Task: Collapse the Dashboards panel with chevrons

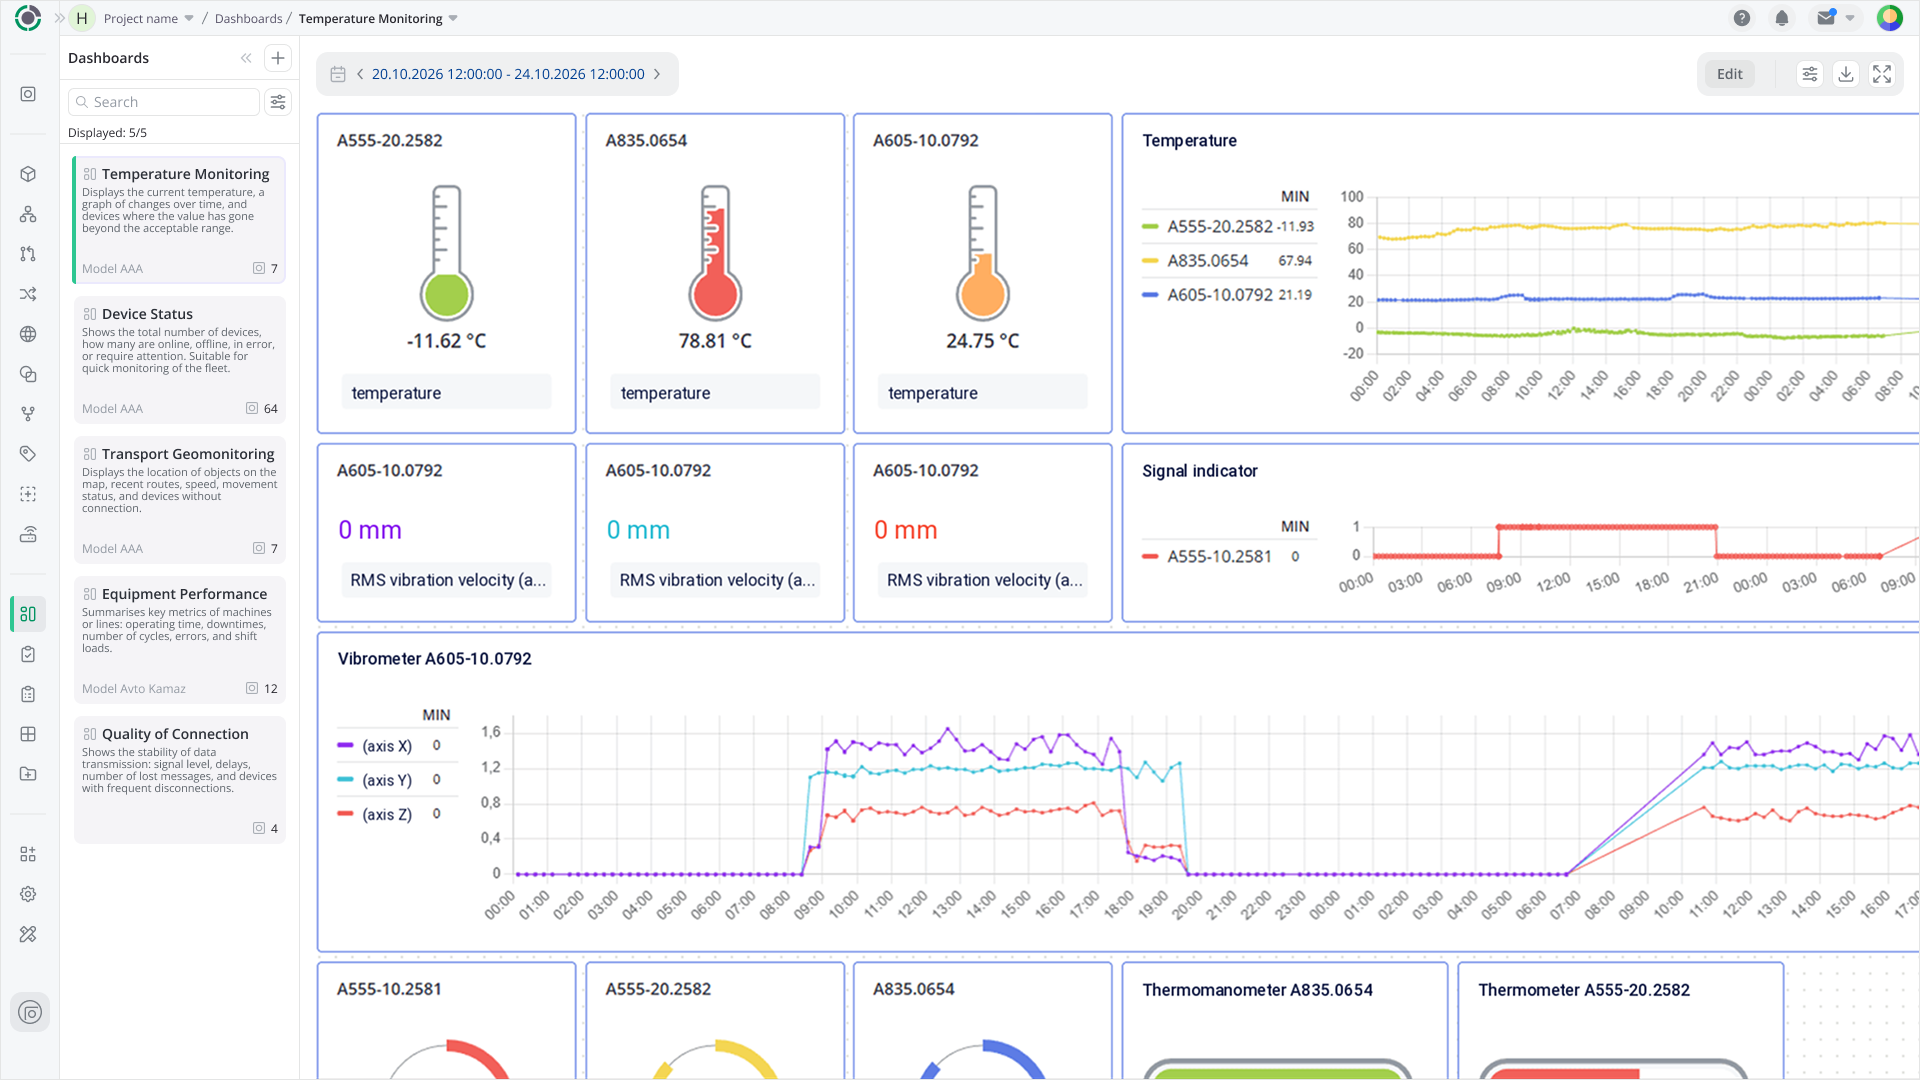Action: [x=246, y=58]
